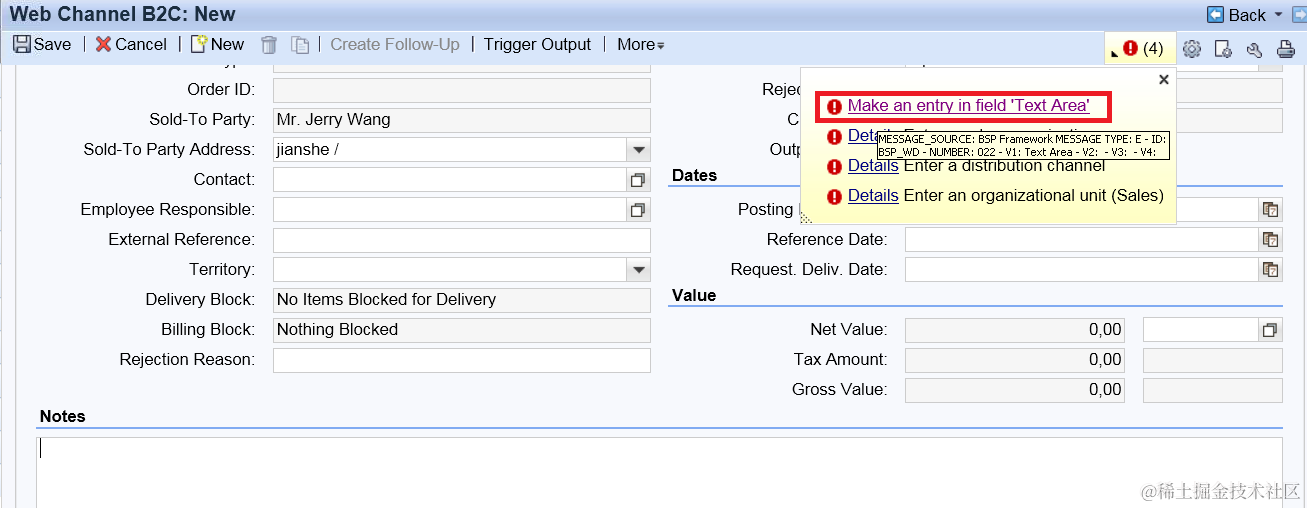Click the Net Value currency input field
The width and height of the screenshot is (1307, 508).
coord(1200,330)
